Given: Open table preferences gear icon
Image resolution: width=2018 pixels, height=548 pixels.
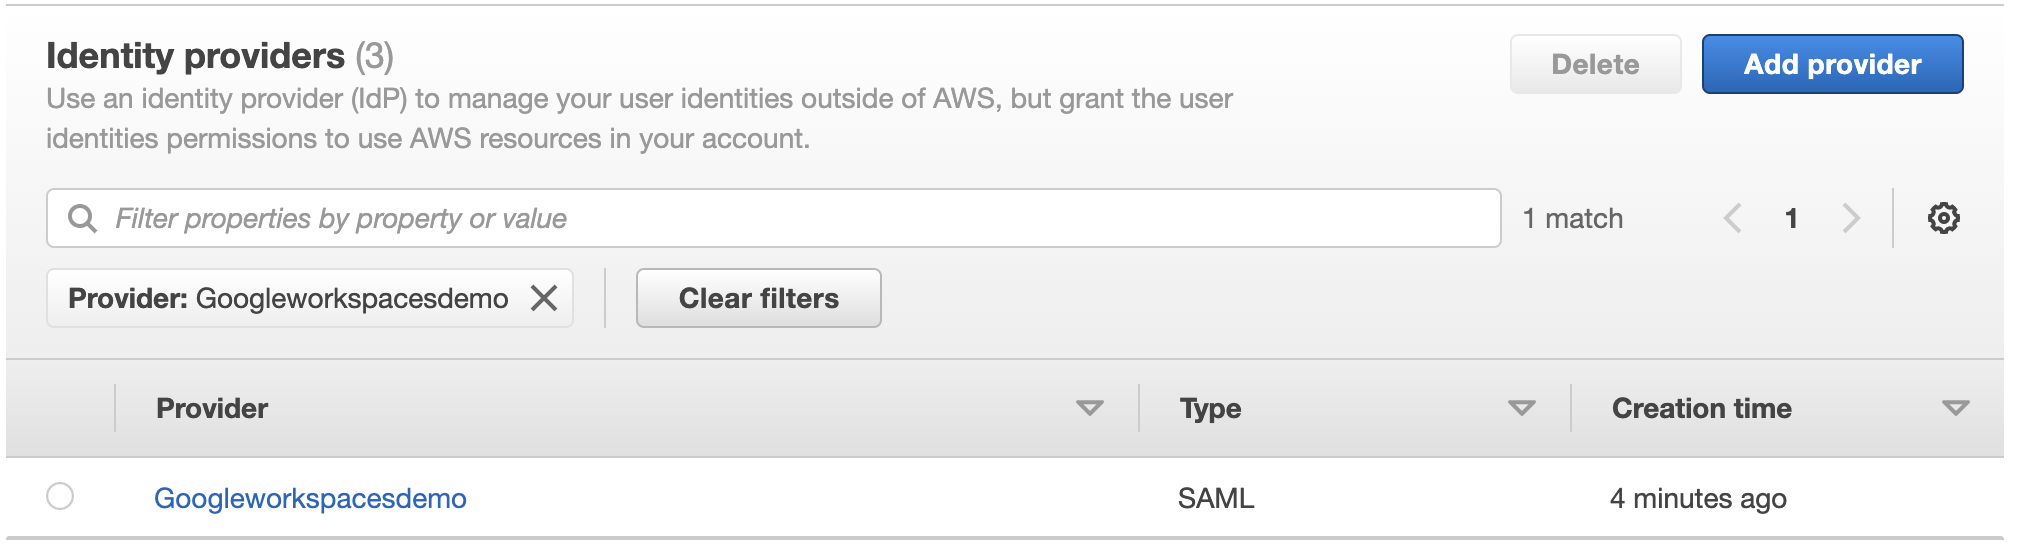Looking at the screenshot, I should click(x=1943, y=218).
